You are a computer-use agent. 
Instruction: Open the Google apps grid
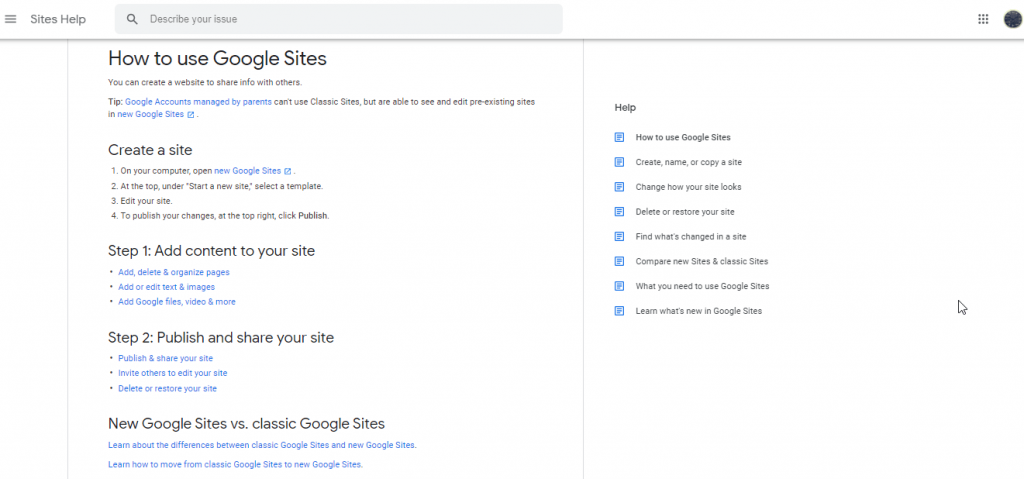tap(983, 19)
